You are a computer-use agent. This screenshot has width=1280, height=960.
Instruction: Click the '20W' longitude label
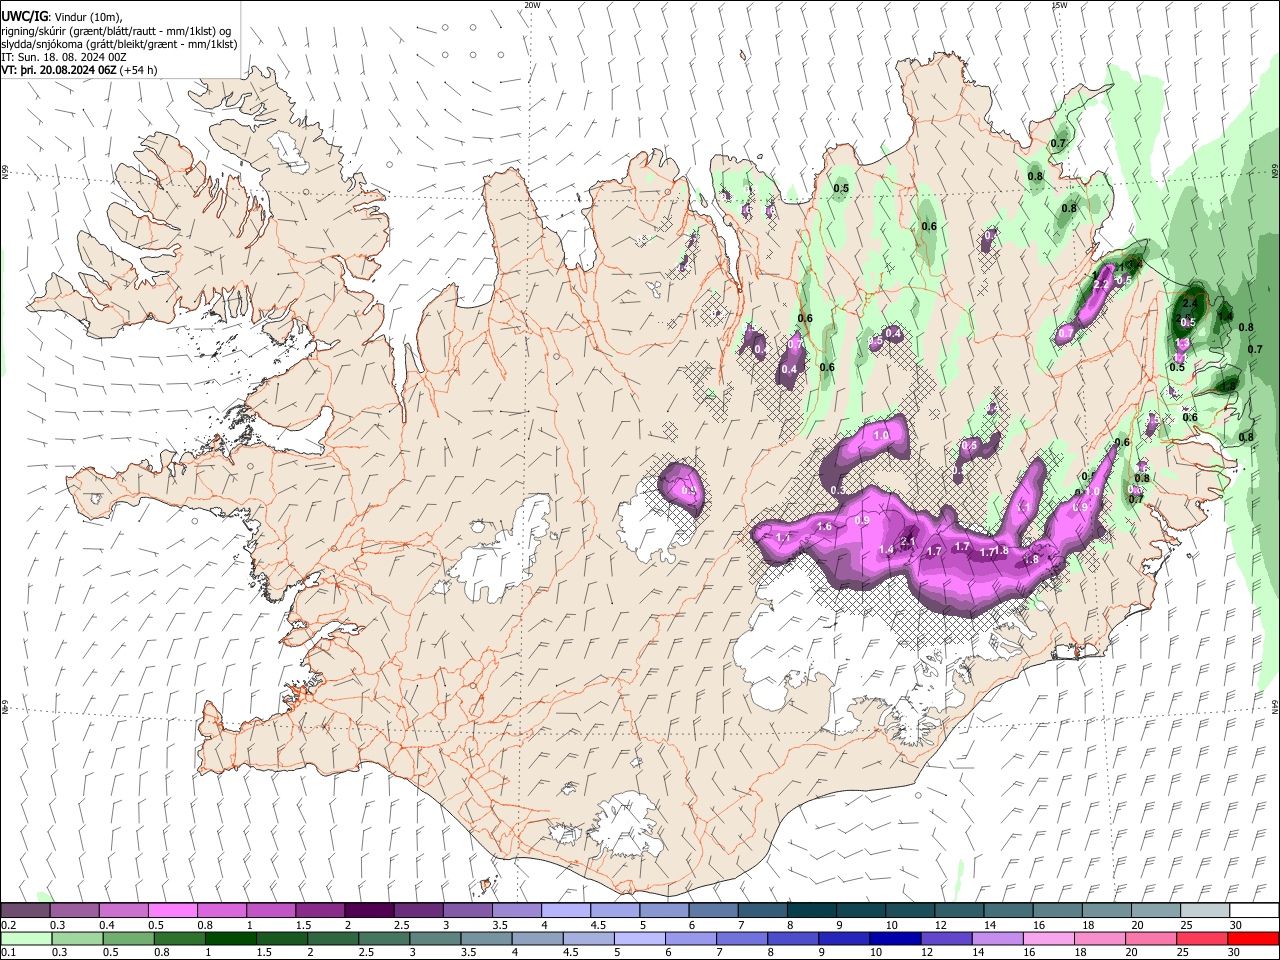[532, 5]
